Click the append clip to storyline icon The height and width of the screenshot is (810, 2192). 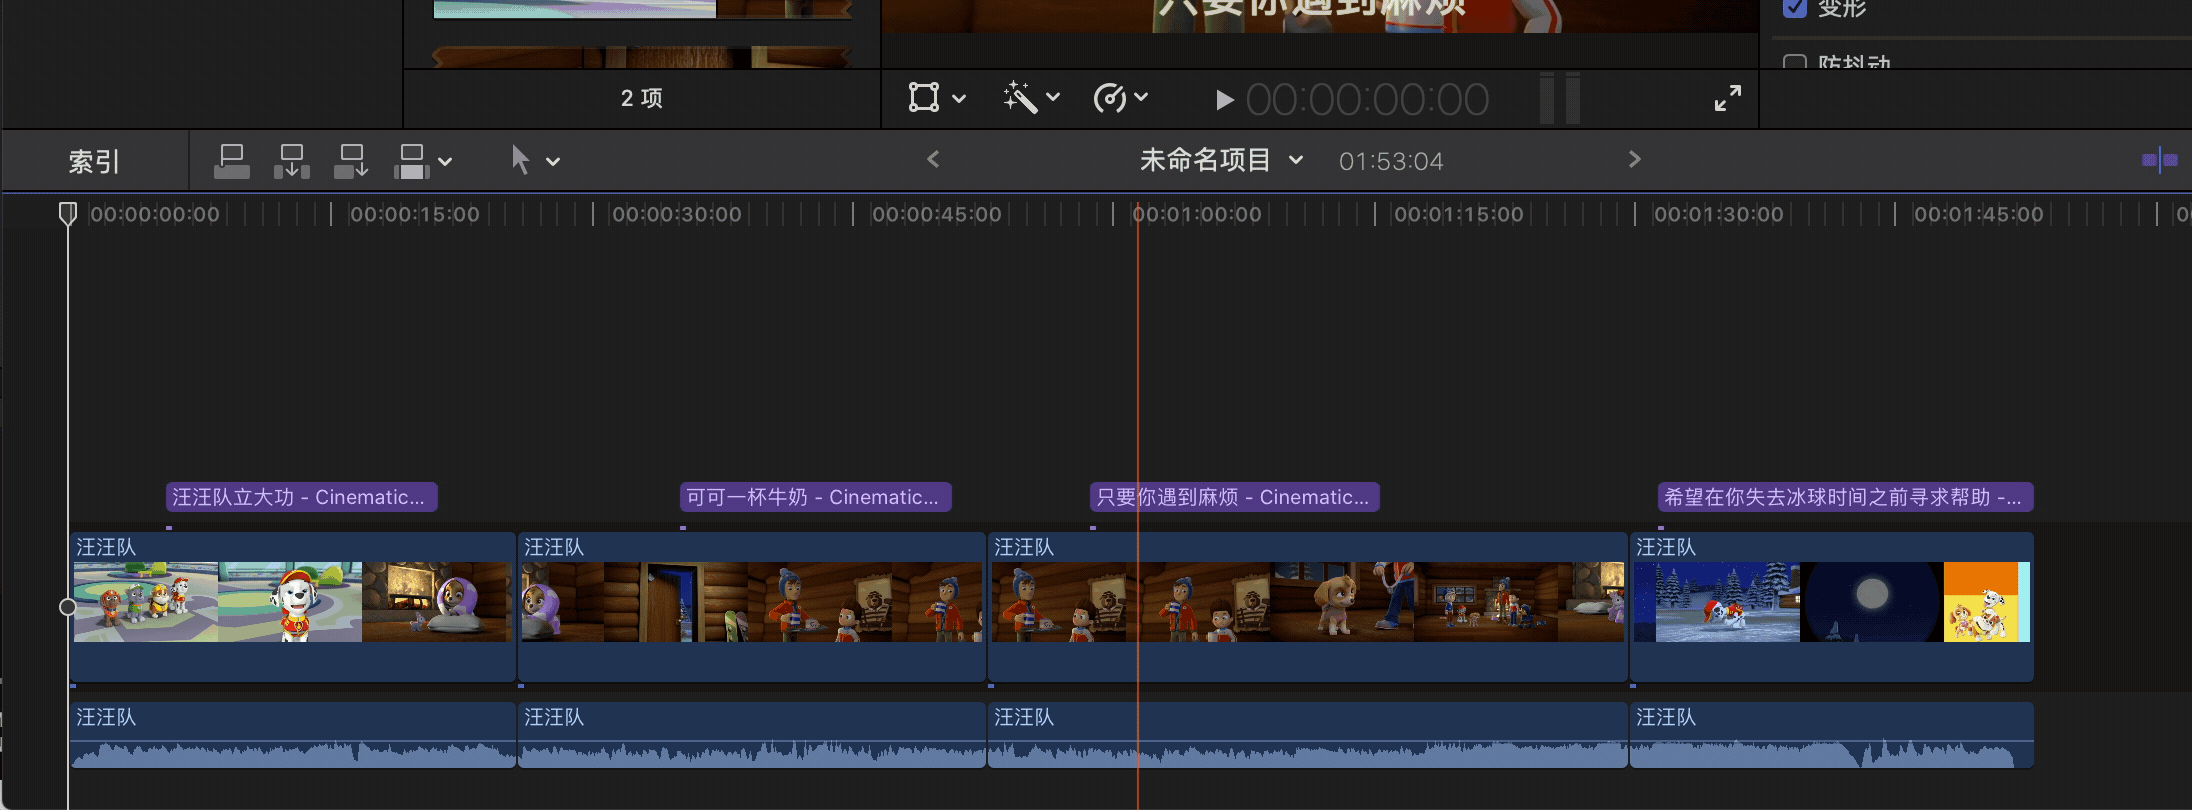click(351, 161)
